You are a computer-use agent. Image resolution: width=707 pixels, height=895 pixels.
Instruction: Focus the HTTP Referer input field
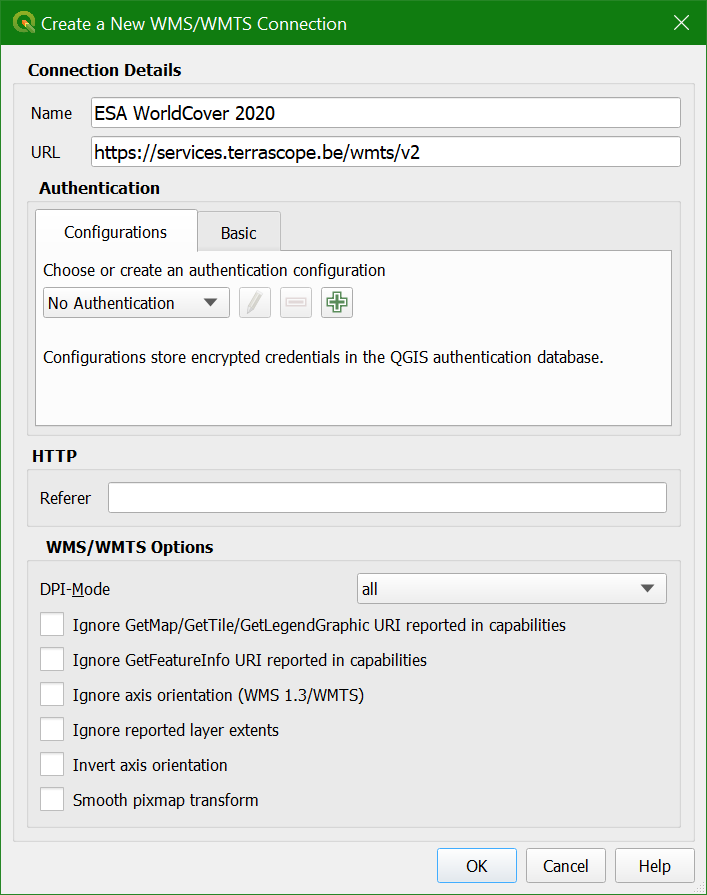387,498
